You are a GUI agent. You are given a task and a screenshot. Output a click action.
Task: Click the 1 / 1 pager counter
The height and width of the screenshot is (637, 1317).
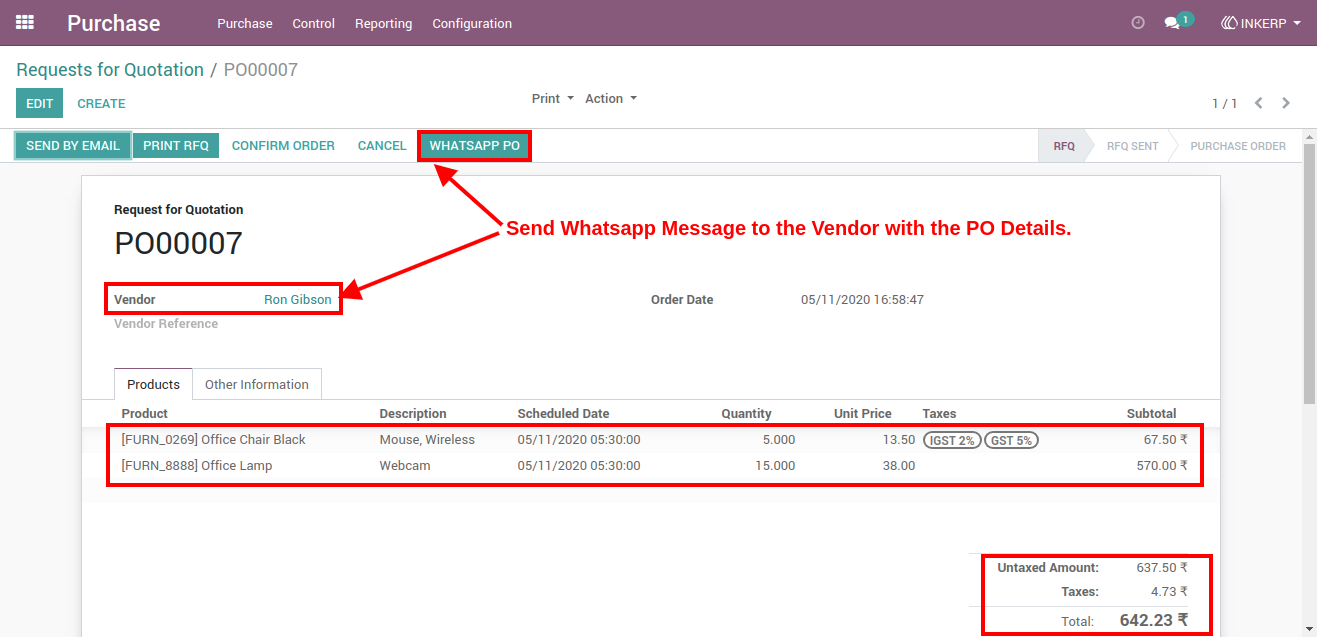[1225, 104]
